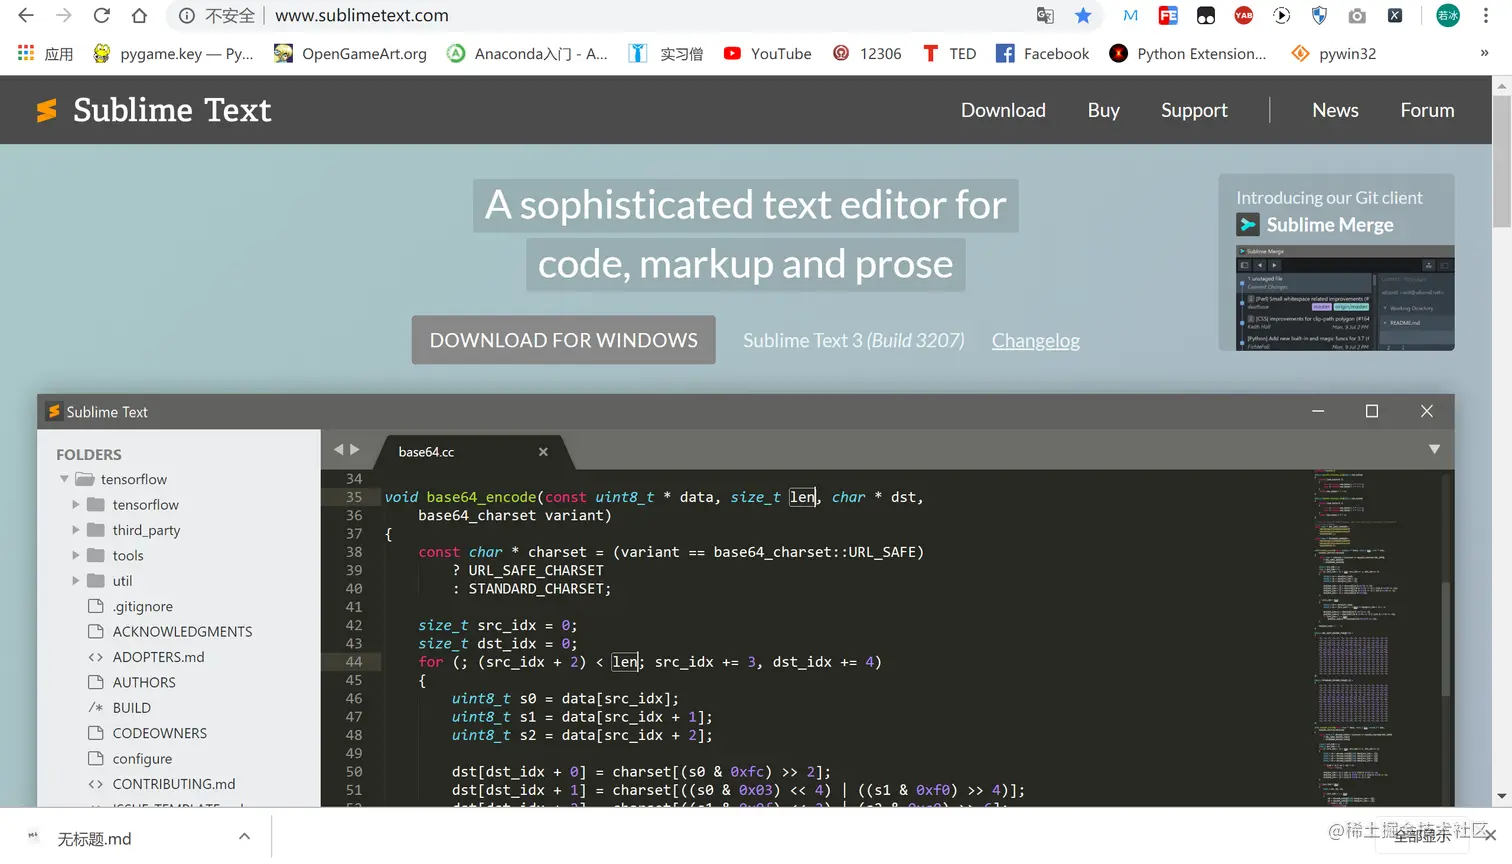Bookmark this page with the star icon

click(x=1083, y=15)
